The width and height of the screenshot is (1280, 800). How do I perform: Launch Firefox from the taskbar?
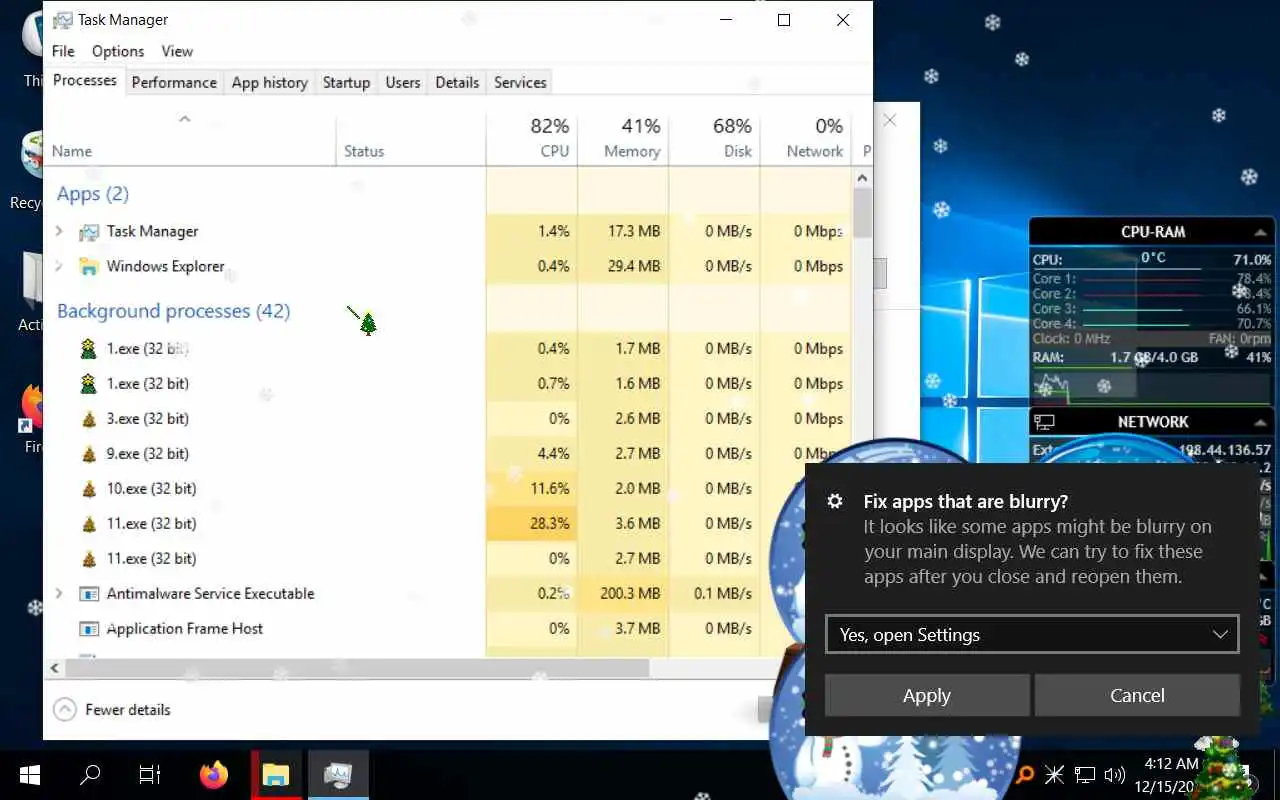(213, 775)
